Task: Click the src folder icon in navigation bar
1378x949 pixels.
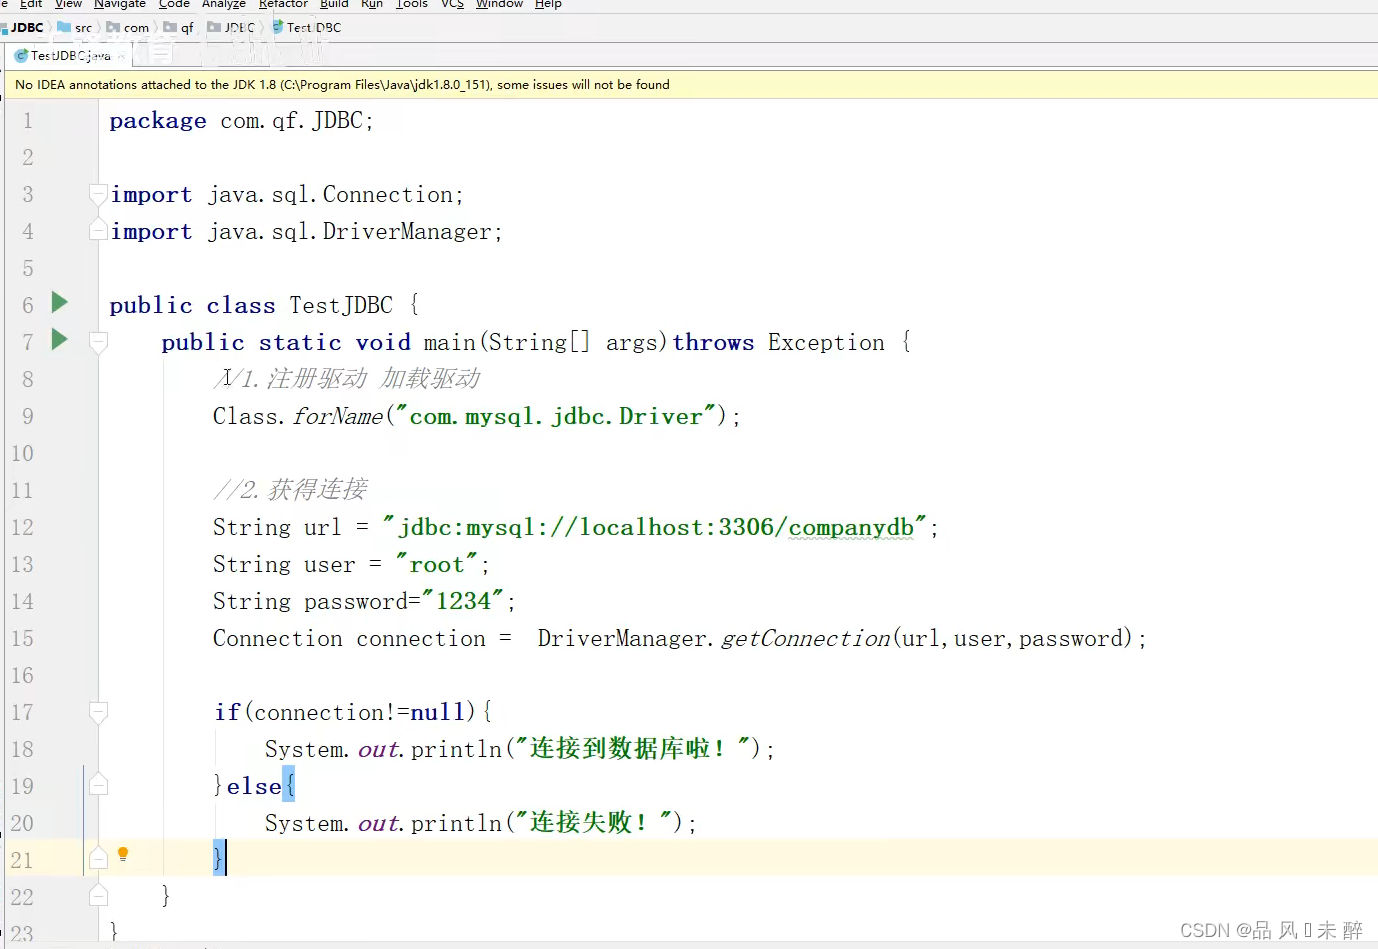Action: coord(64,27)
